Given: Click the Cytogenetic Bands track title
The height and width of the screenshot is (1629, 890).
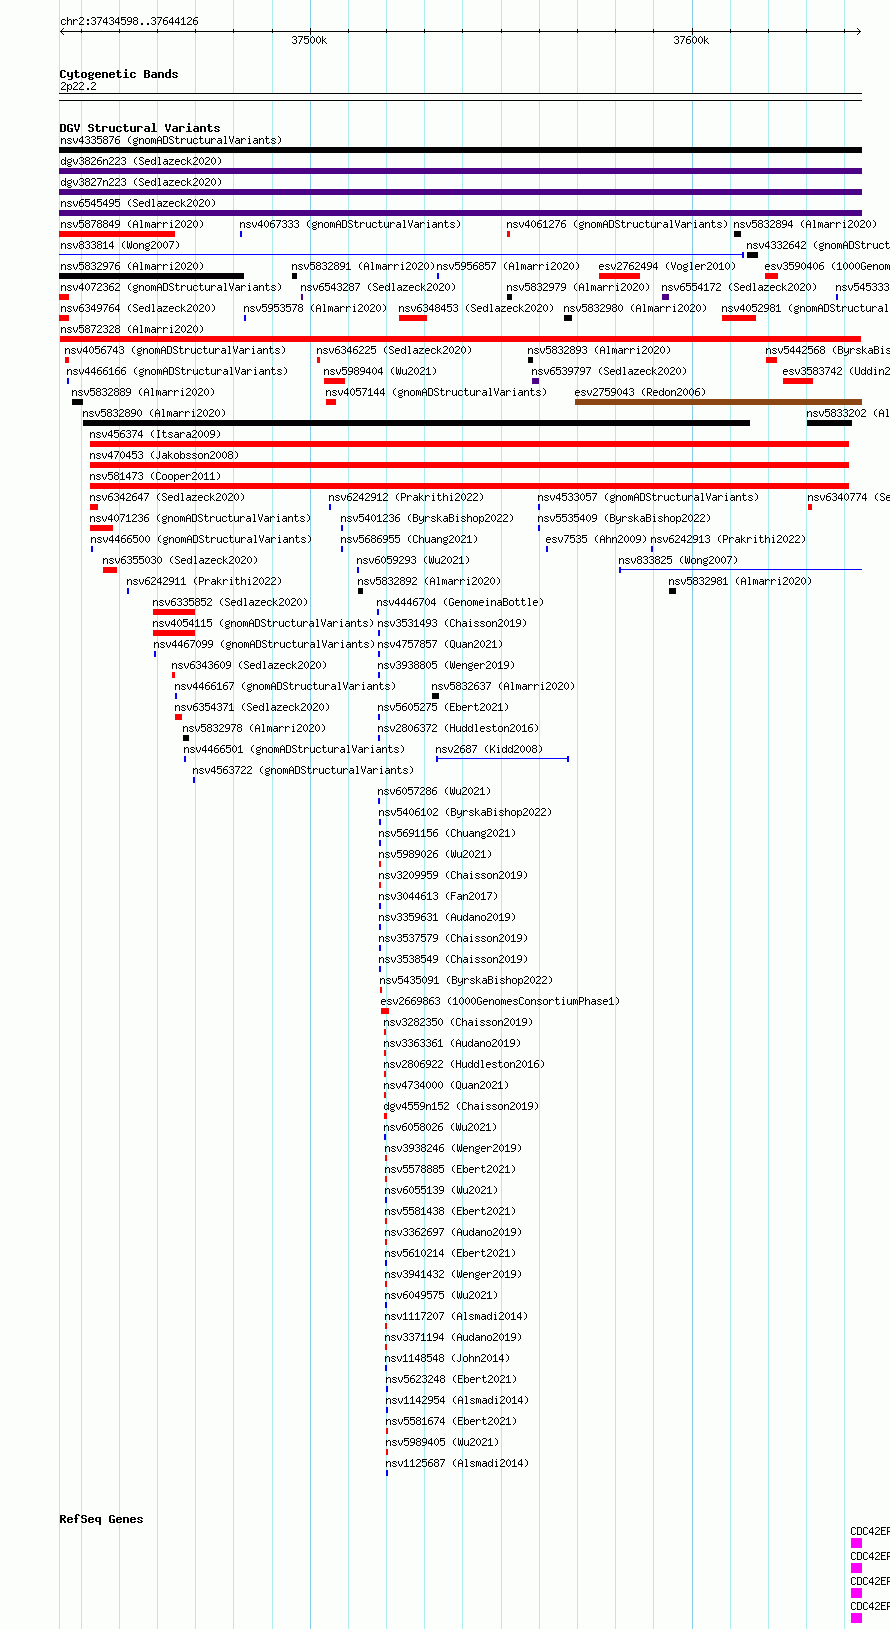Looking at the screenshot, I should pyautogui.click(x=119, y=74).
